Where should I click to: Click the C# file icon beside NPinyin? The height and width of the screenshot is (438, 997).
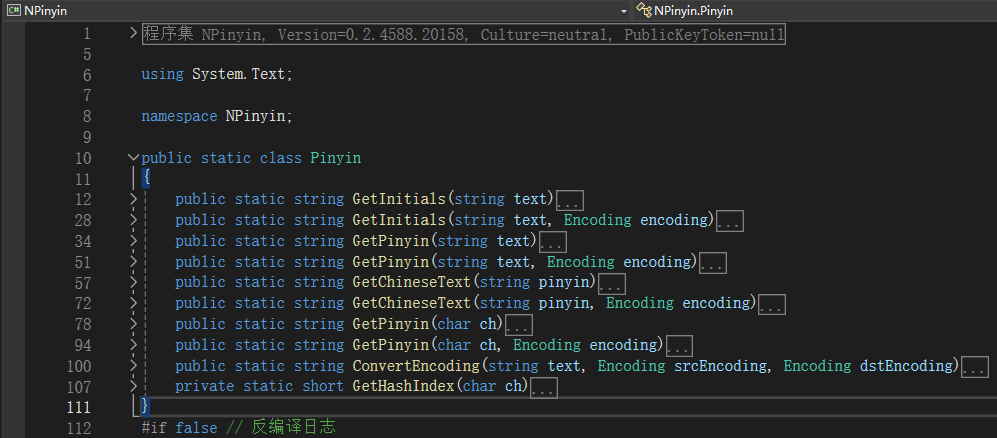tap(13, 11)
